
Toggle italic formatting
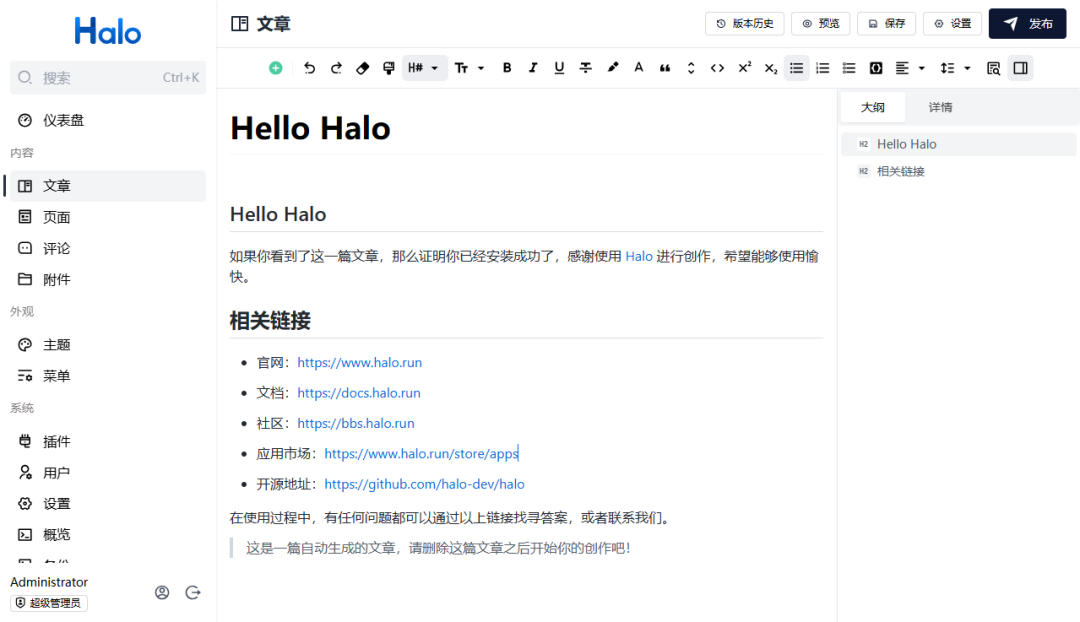pyautogui.click(x=533, y=68)
